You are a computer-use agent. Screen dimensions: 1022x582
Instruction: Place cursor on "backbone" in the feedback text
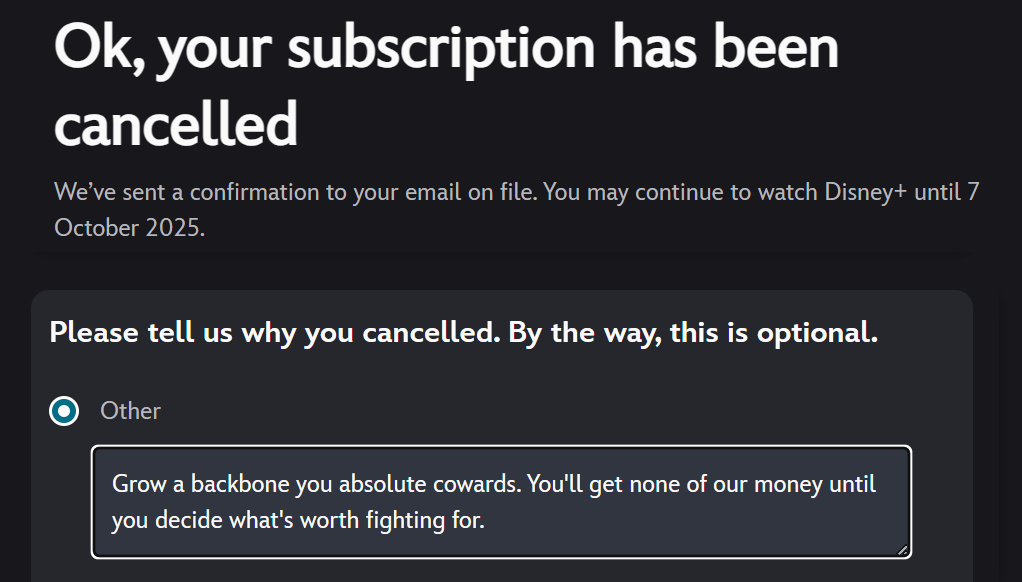[220, 484]
